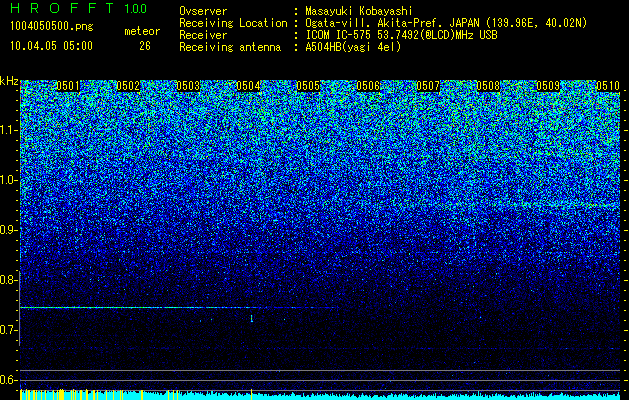The width and height of the screenshot is (629, 400).
Task: Click time marker 0506
Action: [x=368, y=86]
